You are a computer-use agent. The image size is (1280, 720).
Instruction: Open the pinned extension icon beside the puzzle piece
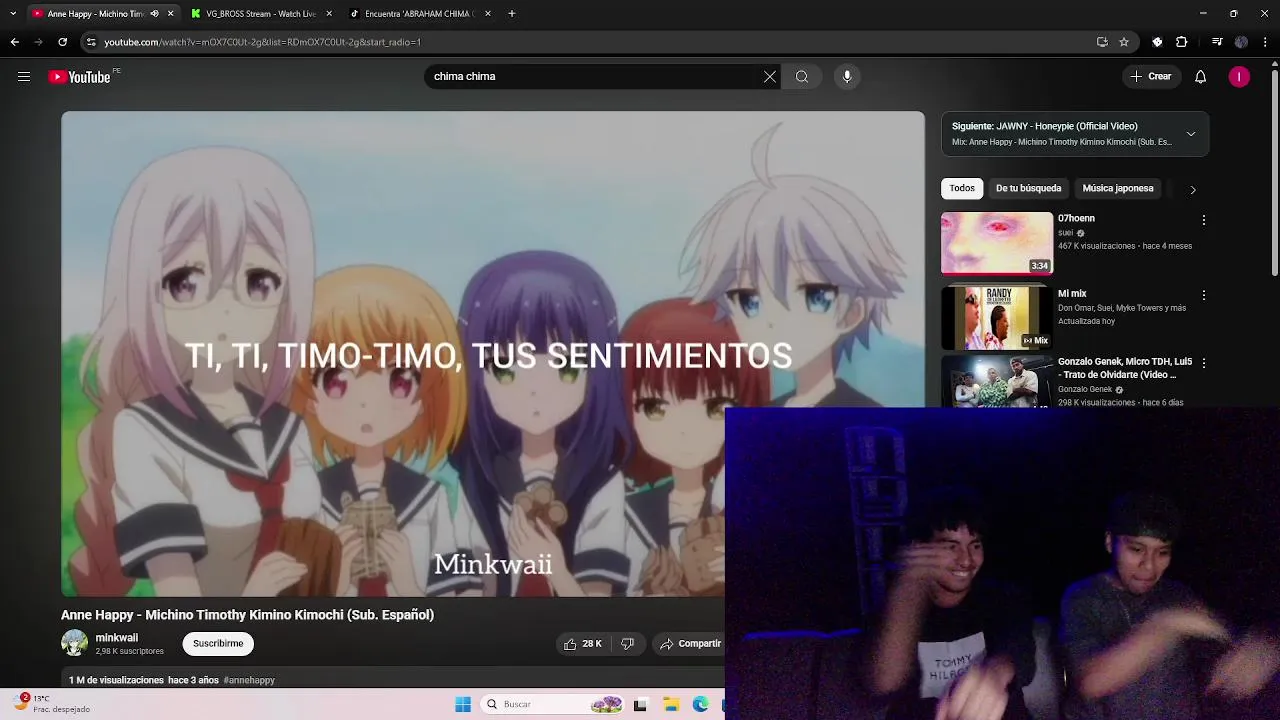coord(1157,42)
